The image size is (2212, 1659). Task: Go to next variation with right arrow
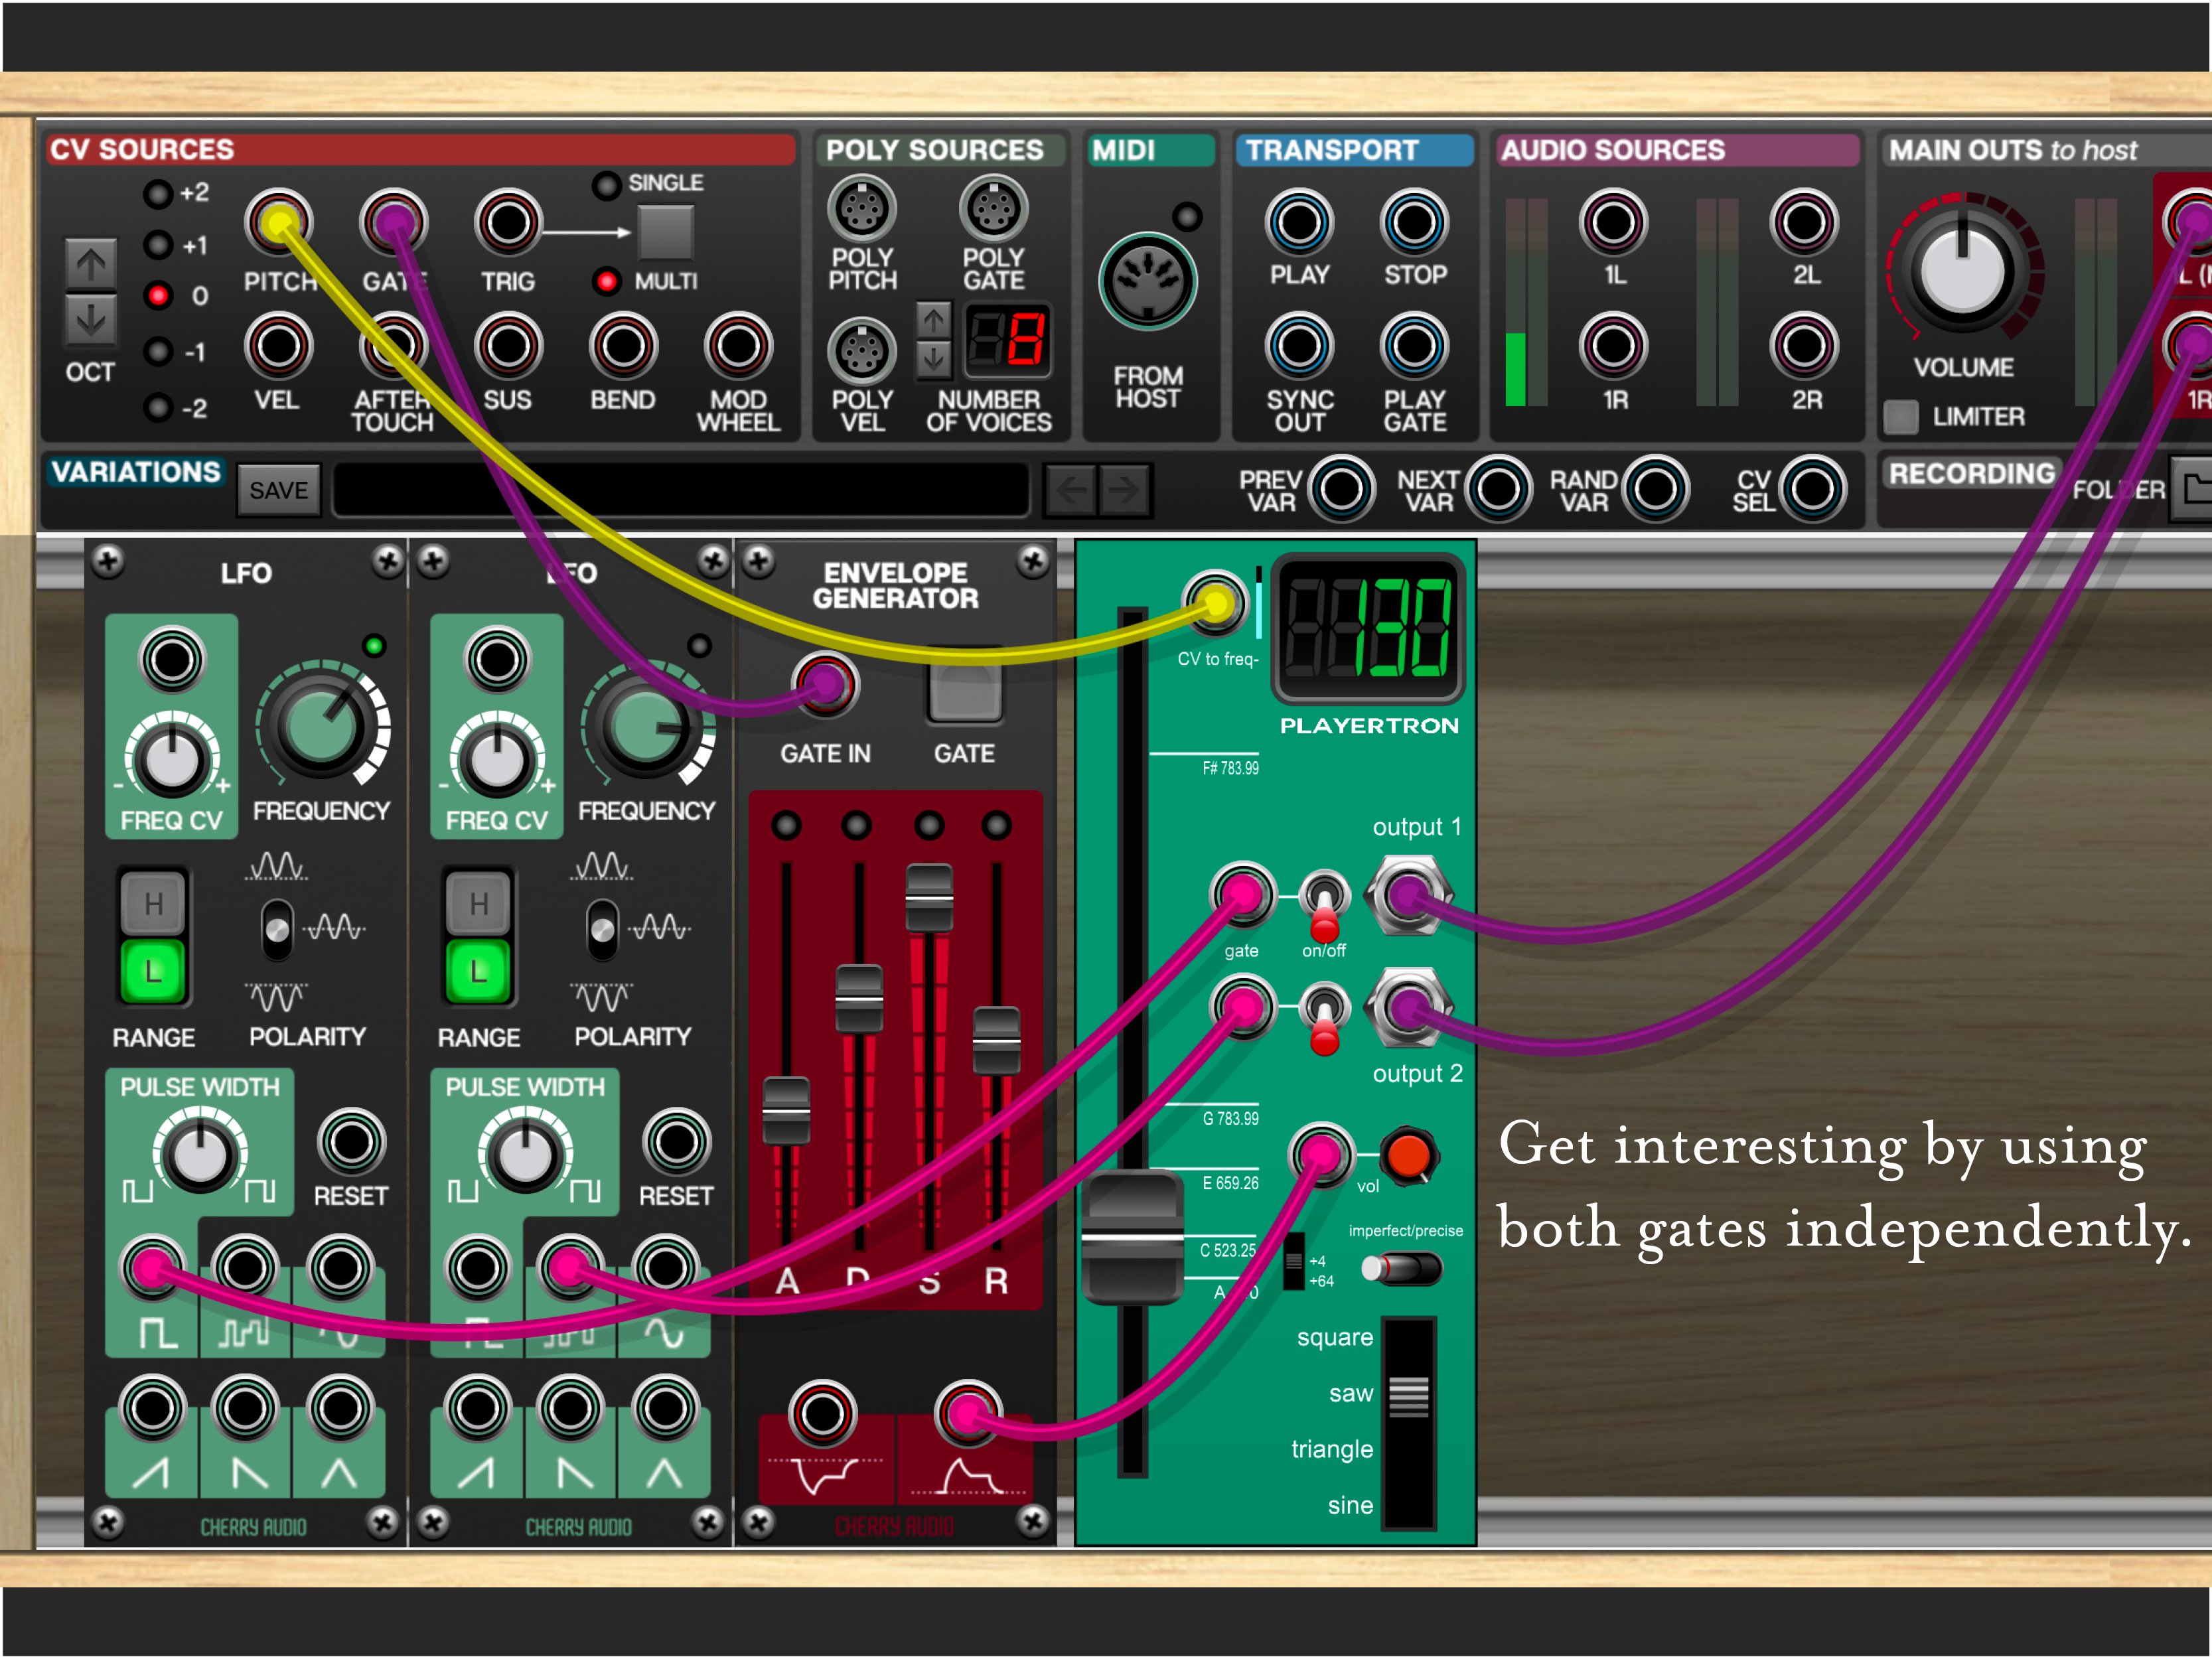pyautogui.click(x=1125, y=490)
